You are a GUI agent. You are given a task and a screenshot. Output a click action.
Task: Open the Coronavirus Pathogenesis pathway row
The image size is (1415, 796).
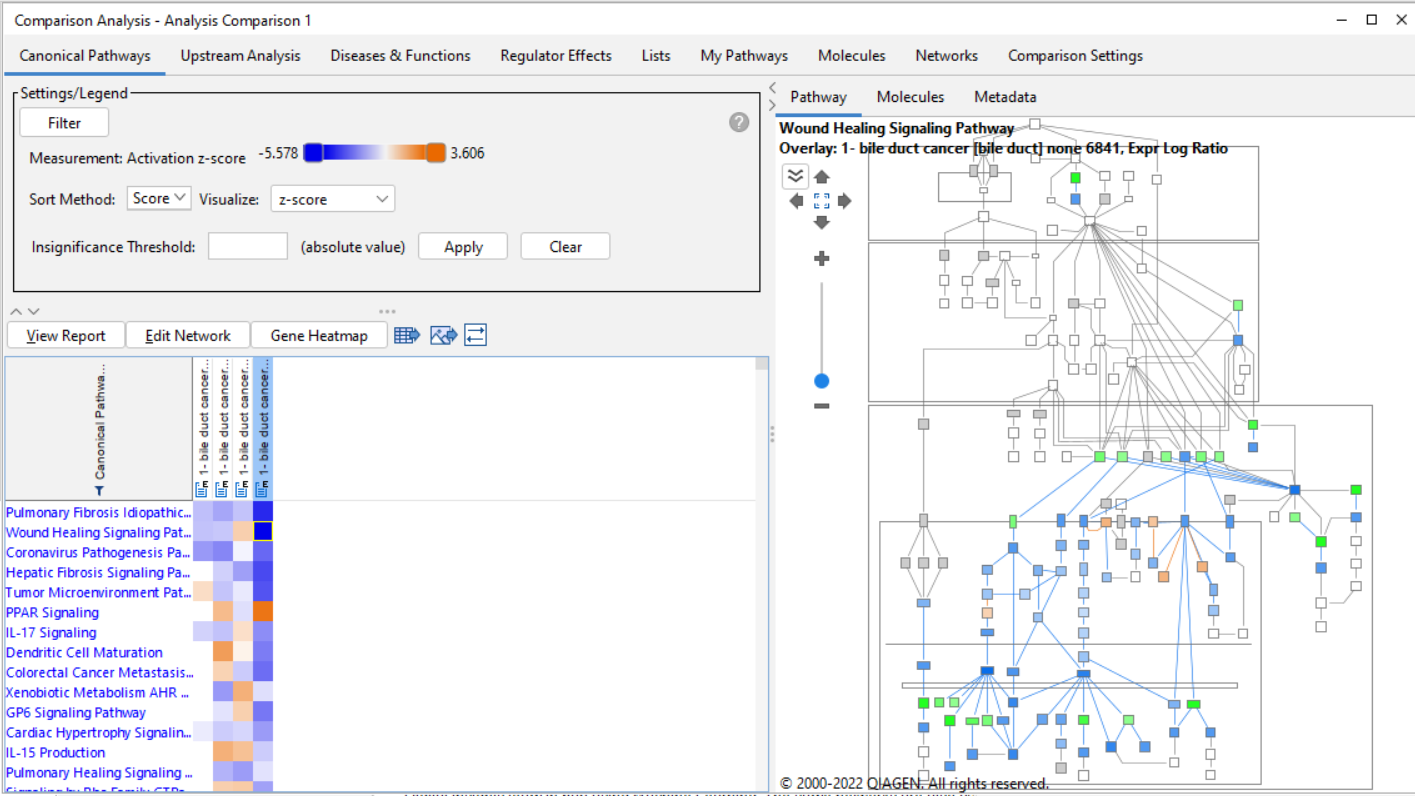[x=98, y=552]
